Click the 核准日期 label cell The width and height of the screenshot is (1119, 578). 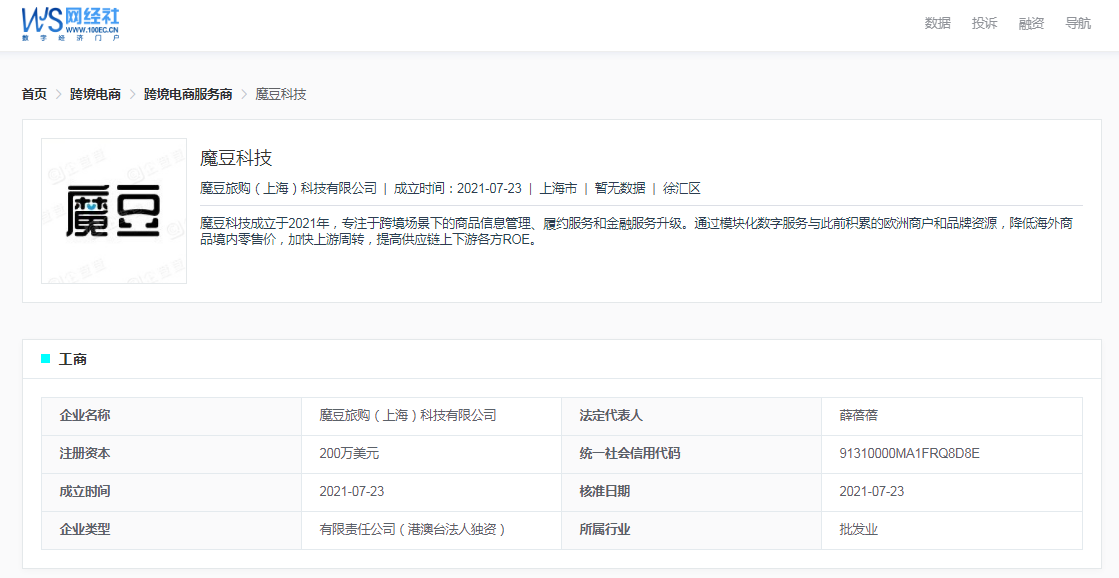[692, 492]
